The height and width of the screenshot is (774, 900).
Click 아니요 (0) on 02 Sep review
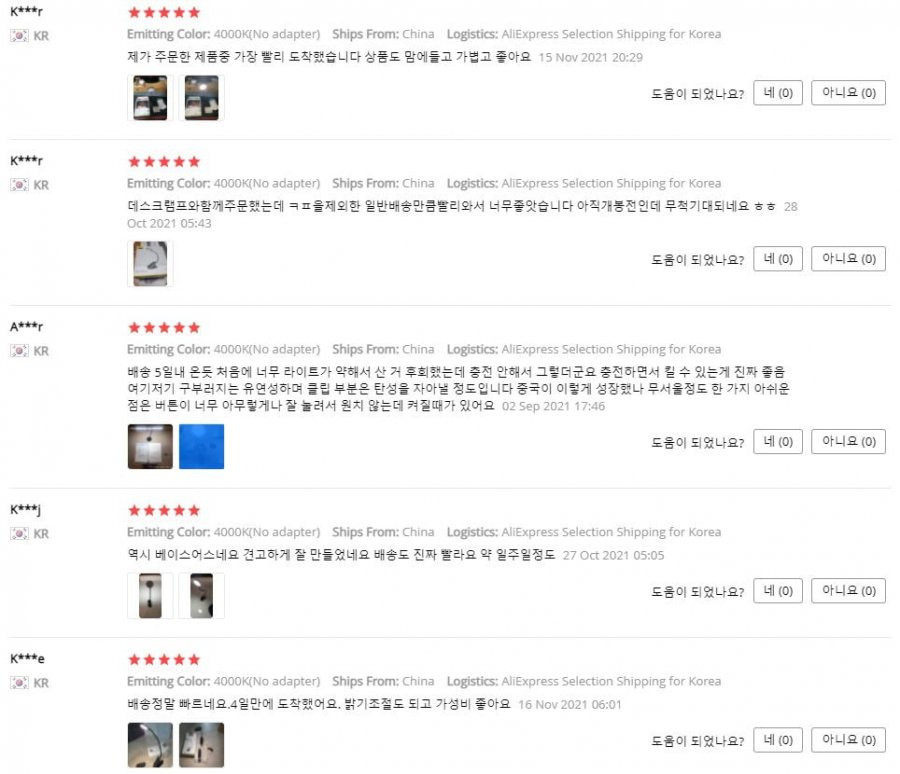pos(848,442)
